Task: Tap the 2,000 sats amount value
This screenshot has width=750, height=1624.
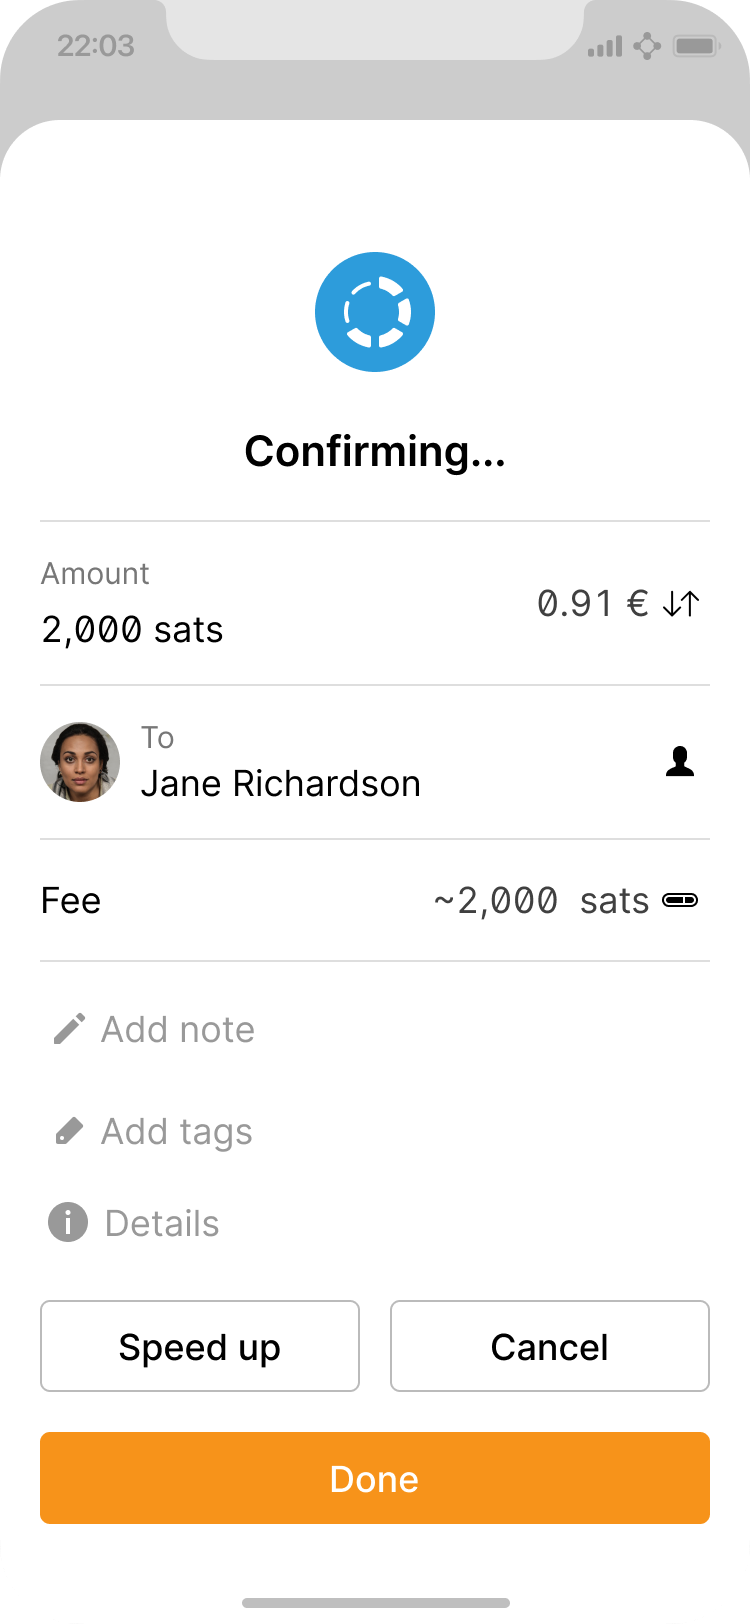Action: point(132,629)
